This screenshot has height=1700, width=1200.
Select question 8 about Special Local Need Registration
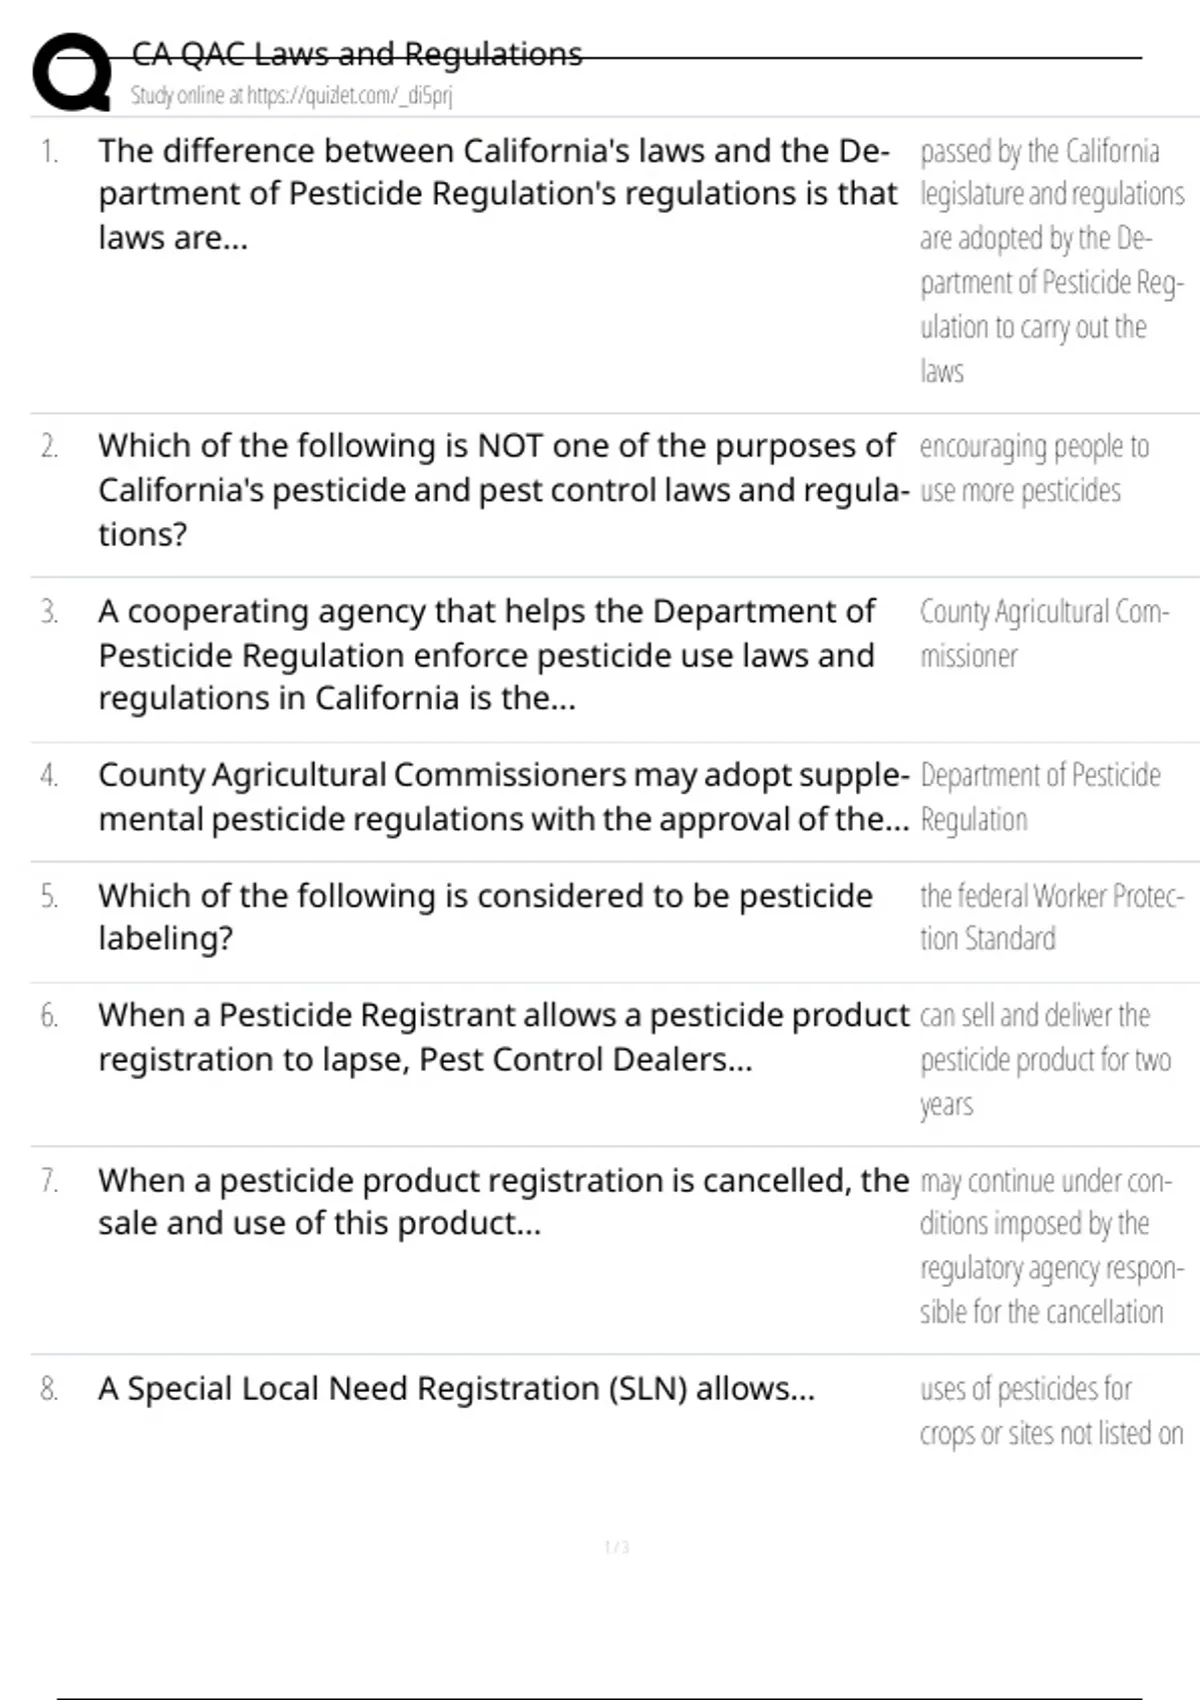click(456, 1389)
